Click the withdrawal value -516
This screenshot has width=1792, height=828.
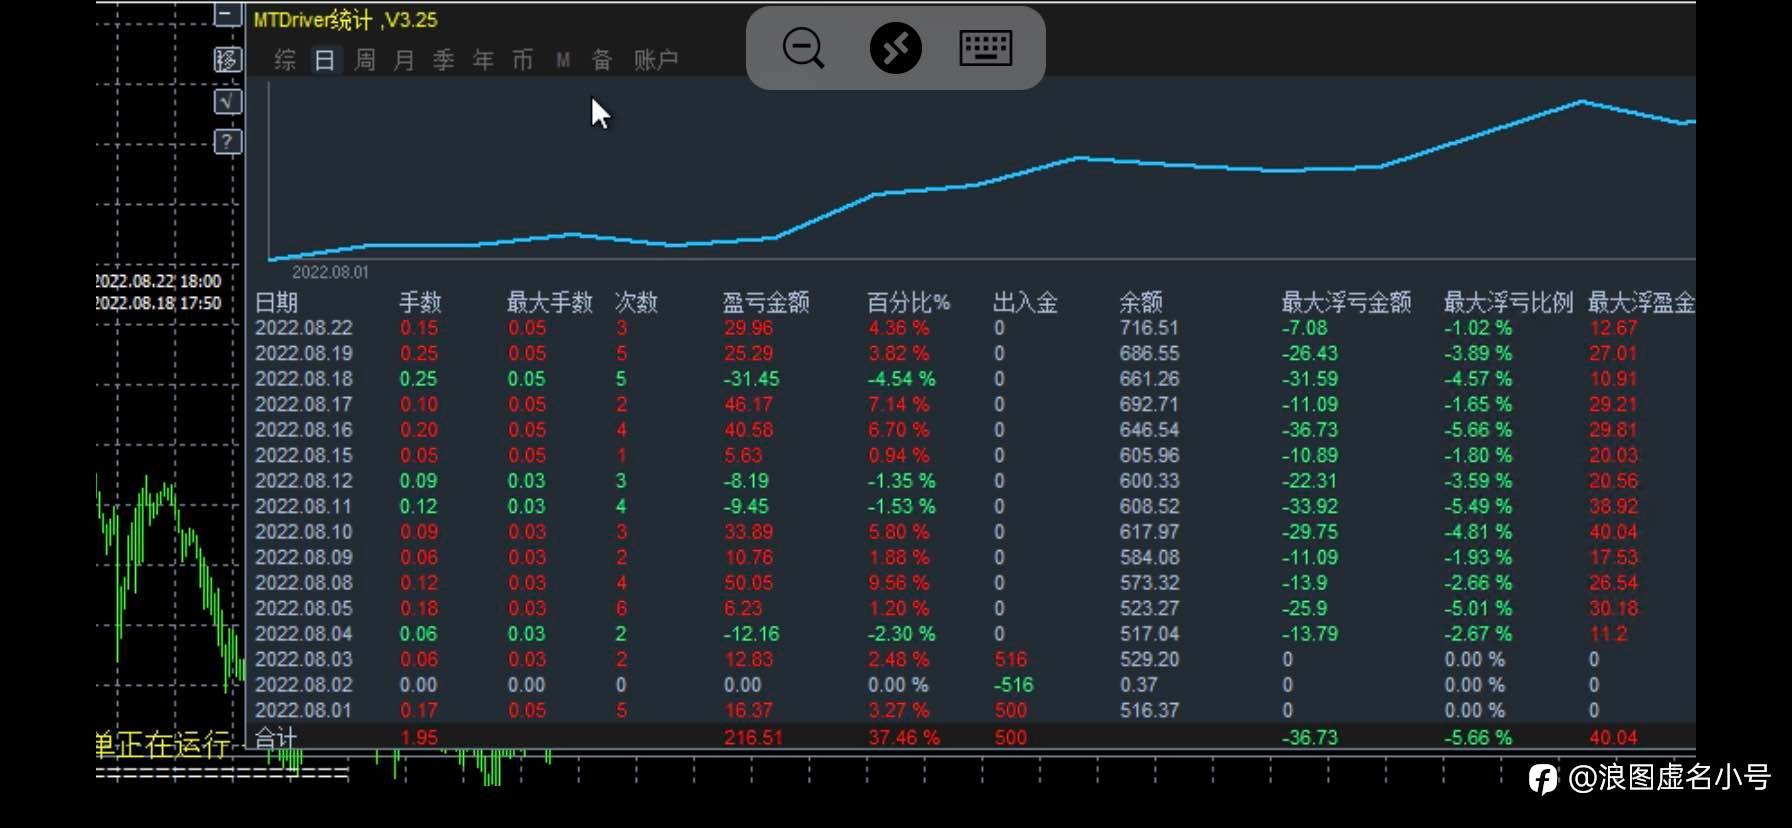(x=1013, y=685)
